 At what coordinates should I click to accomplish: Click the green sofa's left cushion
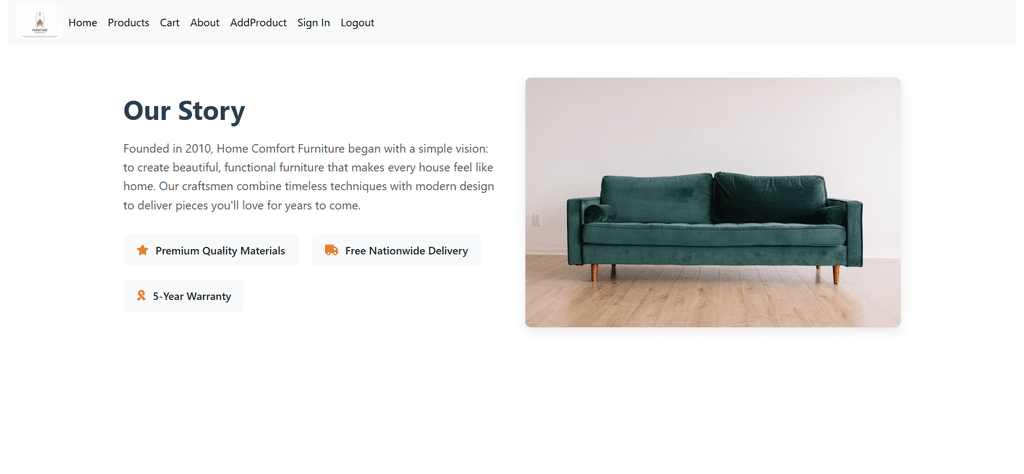pyautogui.click(x=656, y=198)
